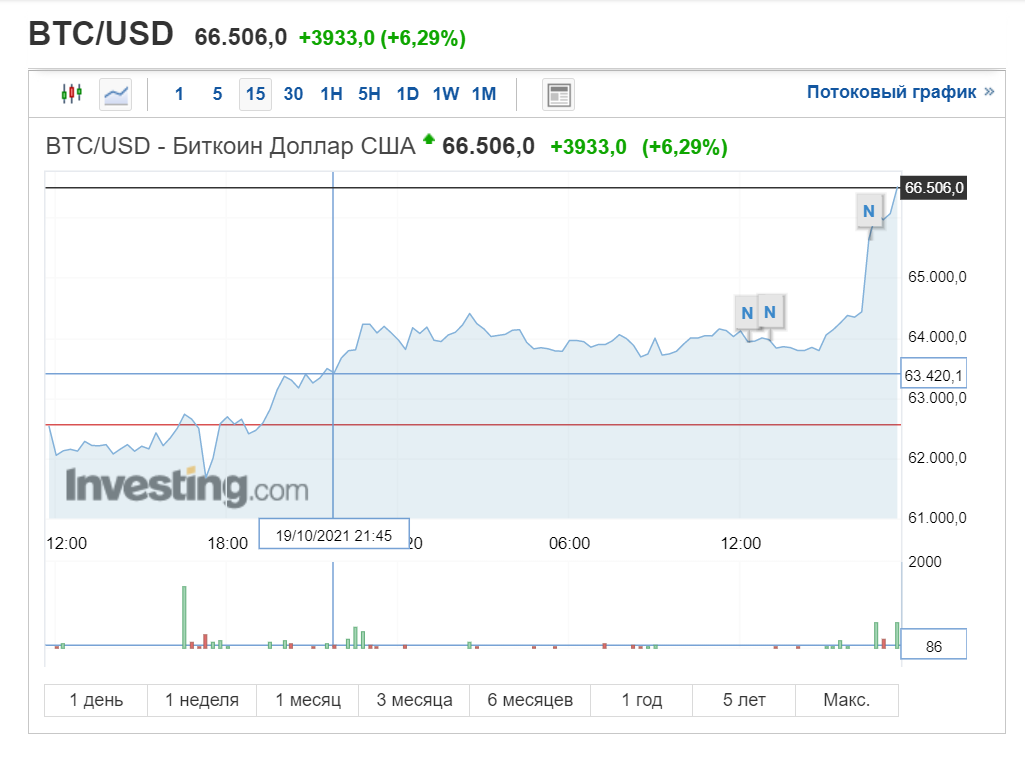Switch to the 1 месяц range tab
The height and width of the screenshot is (759, 1025).
pyautogui.click(x=308, y=700)
